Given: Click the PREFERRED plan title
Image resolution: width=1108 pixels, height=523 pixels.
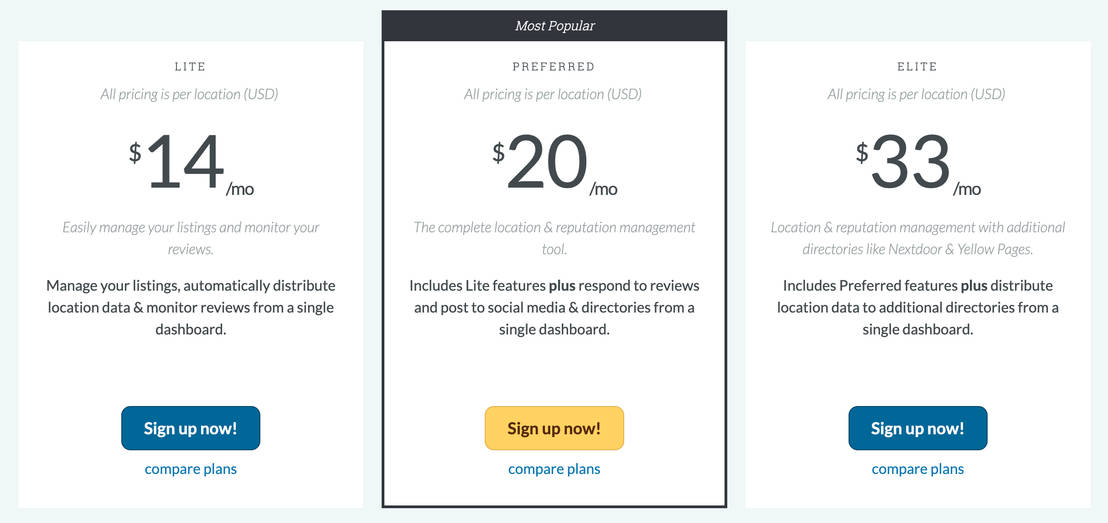Looking at the screenshot, I should (x=554, y=67).
